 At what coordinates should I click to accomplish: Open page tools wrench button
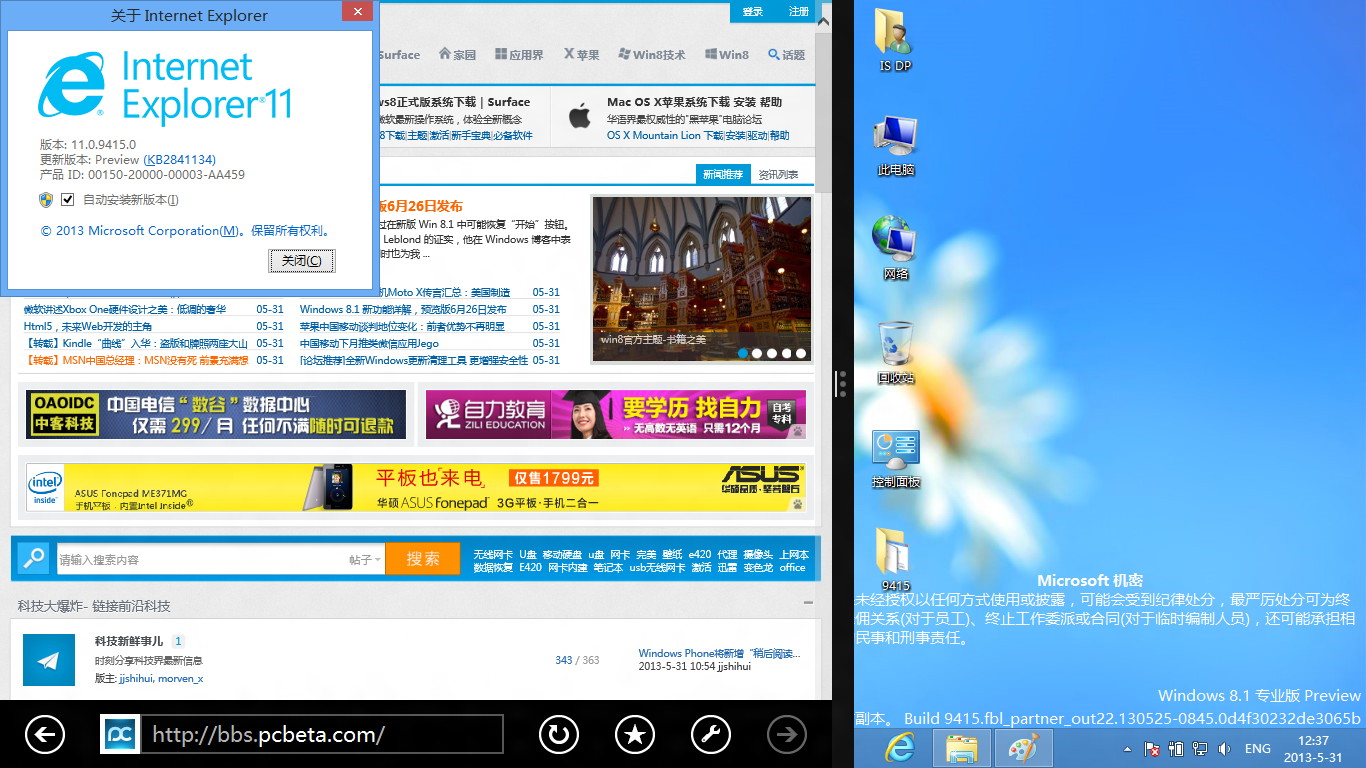711,735
